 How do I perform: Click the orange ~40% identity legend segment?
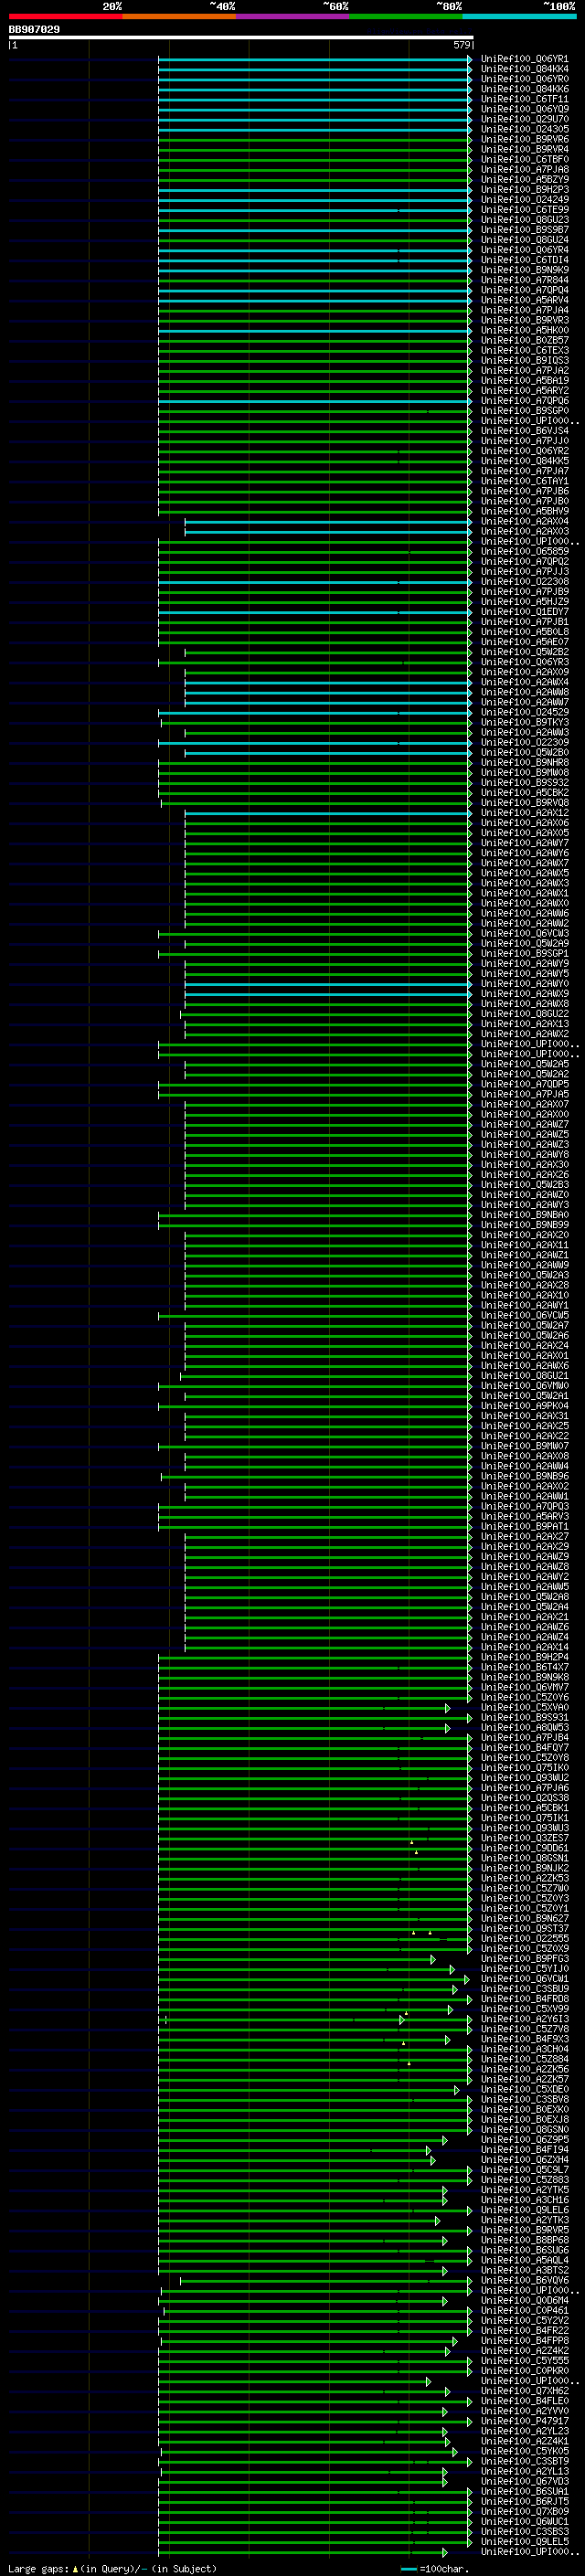[179, 16]
